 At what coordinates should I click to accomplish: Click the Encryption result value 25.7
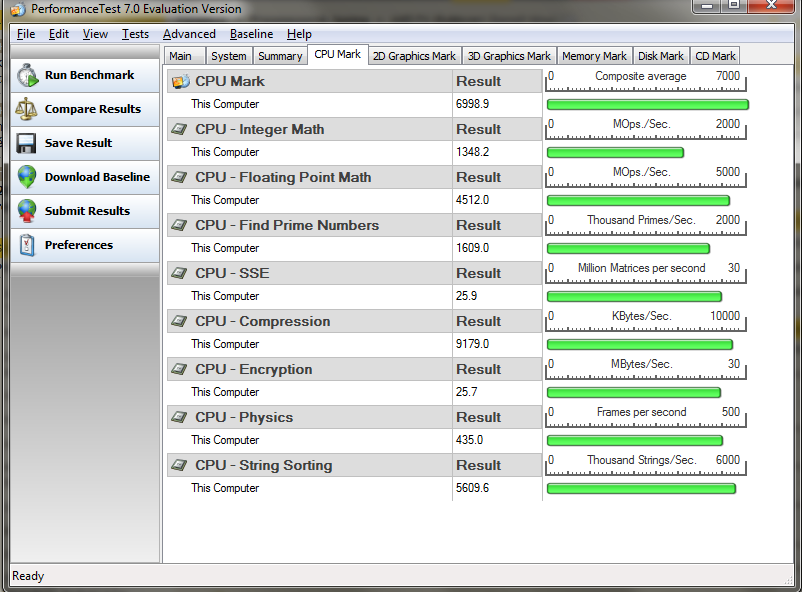[466, 392]
